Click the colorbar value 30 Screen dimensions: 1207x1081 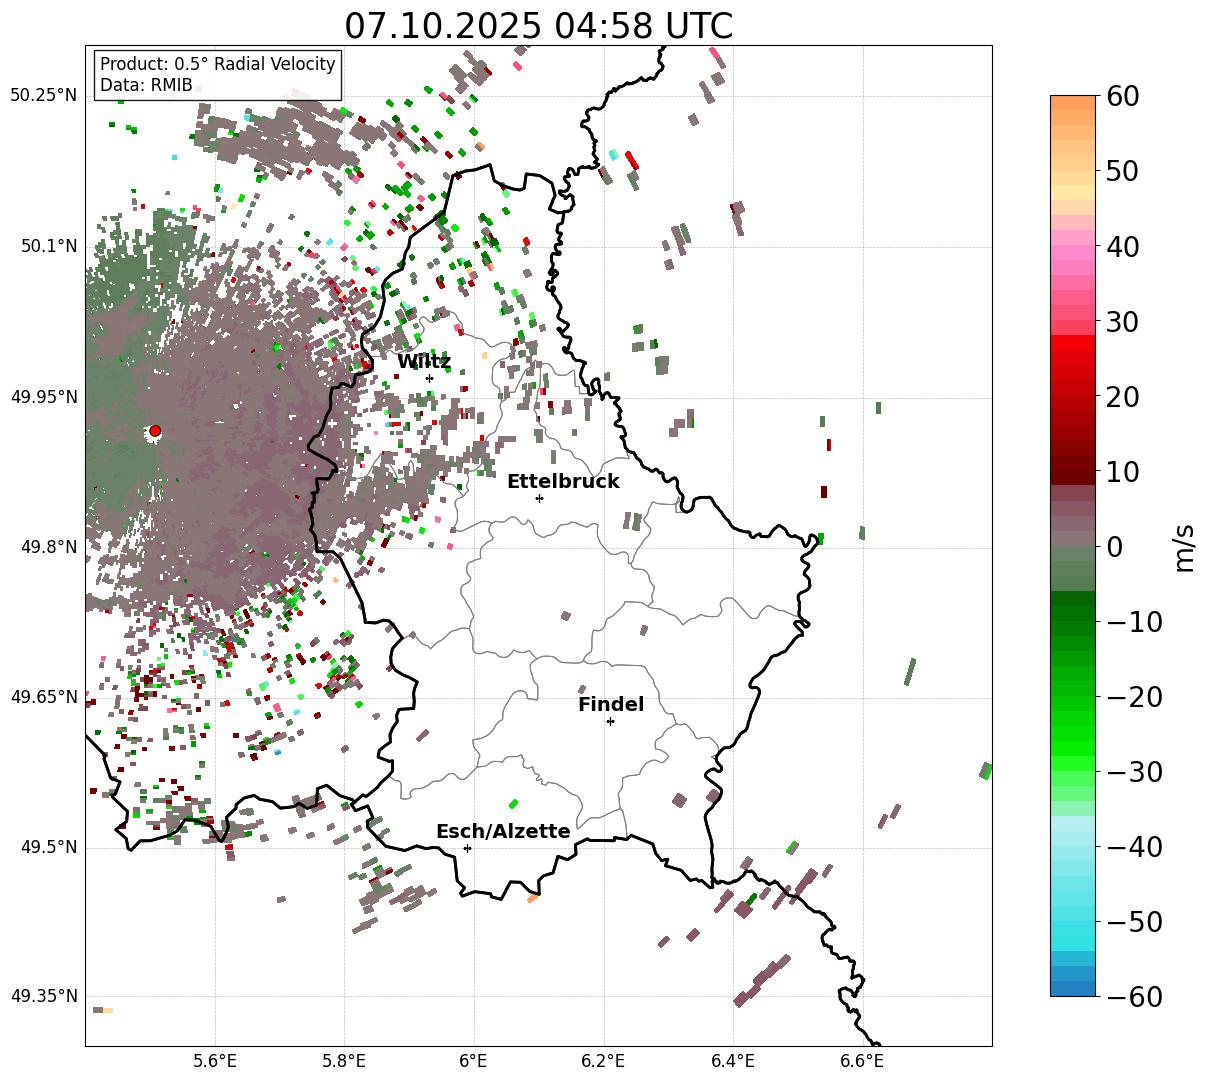click(x=1124, y=321)
